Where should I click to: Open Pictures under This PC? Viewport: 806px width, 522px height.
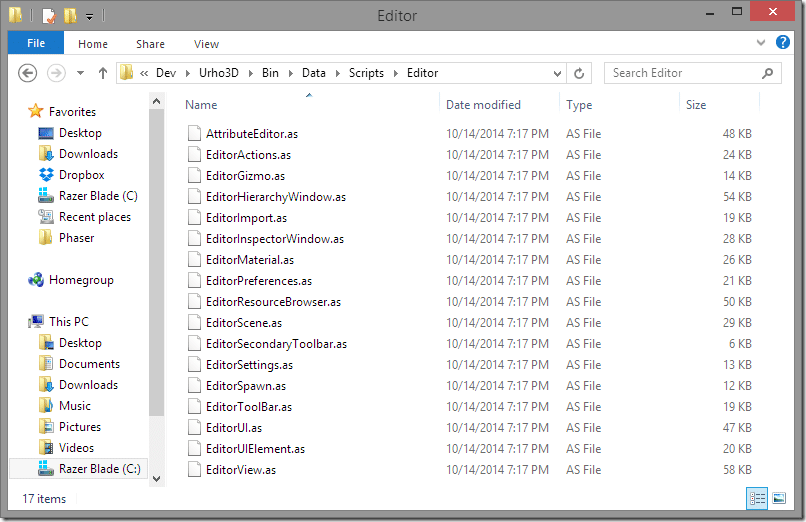click(x=80, y=427)
